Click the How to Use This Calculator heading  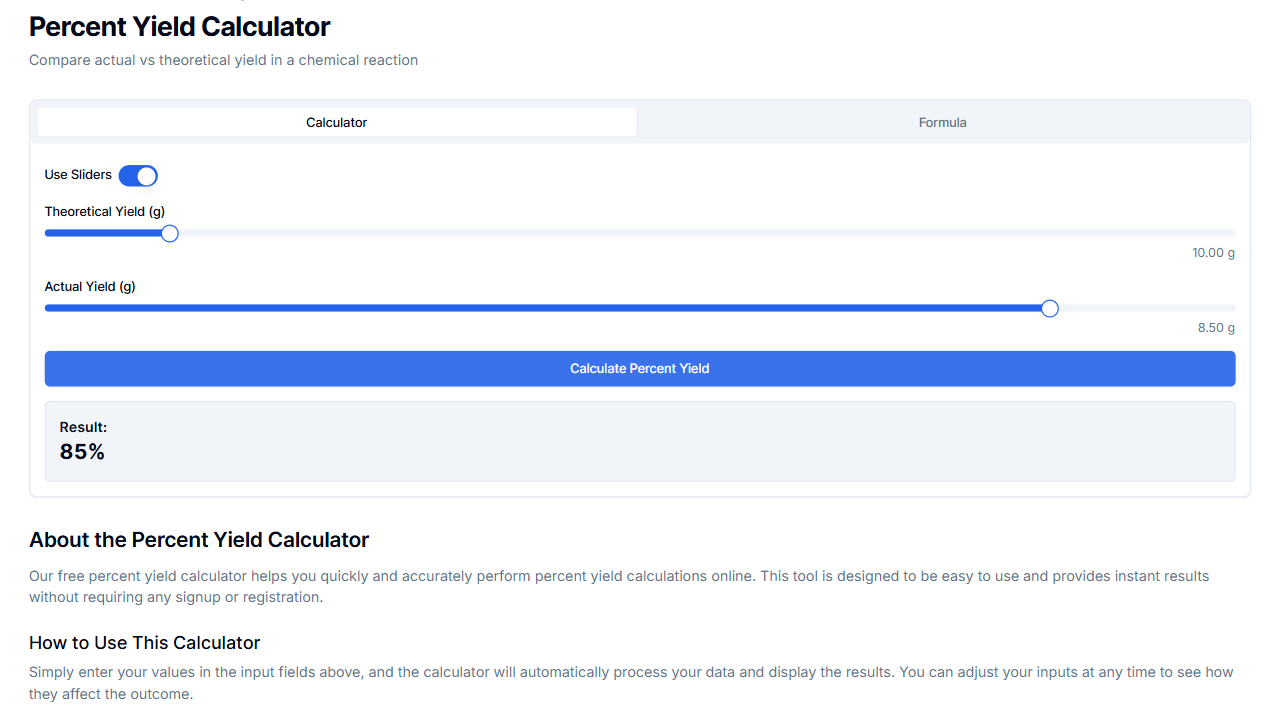145,643
